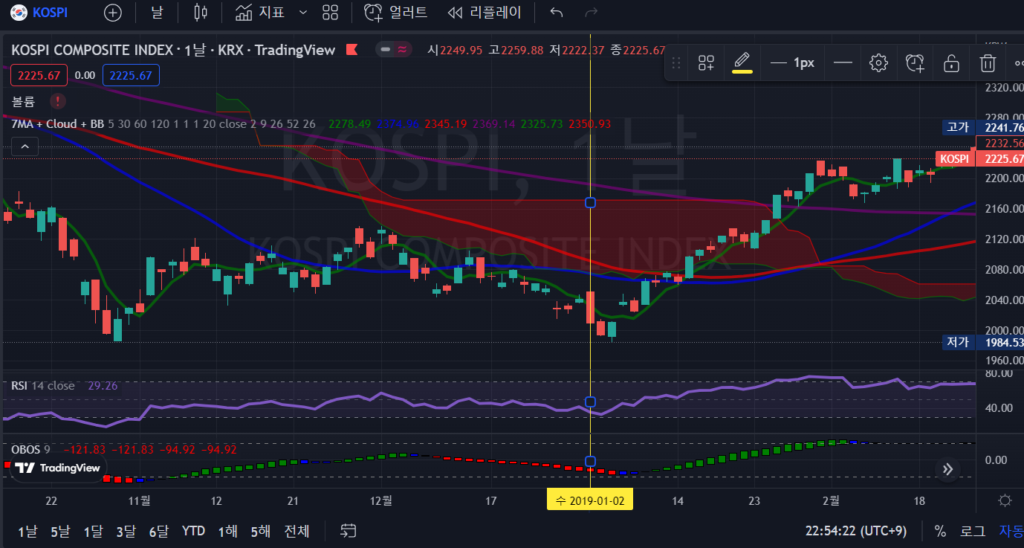Open the candlestick chart style selector
Image resolution: width=1024 pixels, height=548 pixels.
200,13
